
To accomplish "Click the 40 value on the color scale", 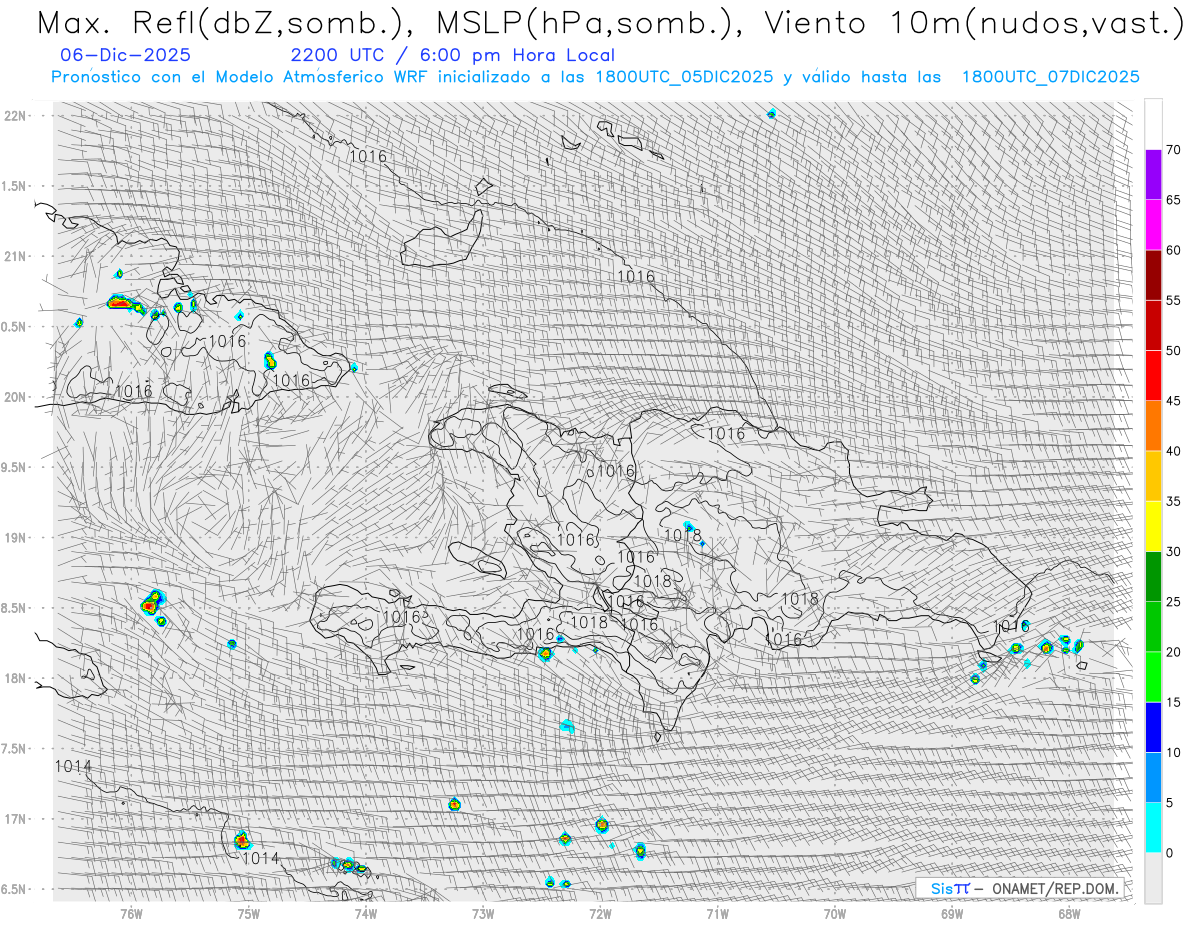I will click(x=1173, y=451).
